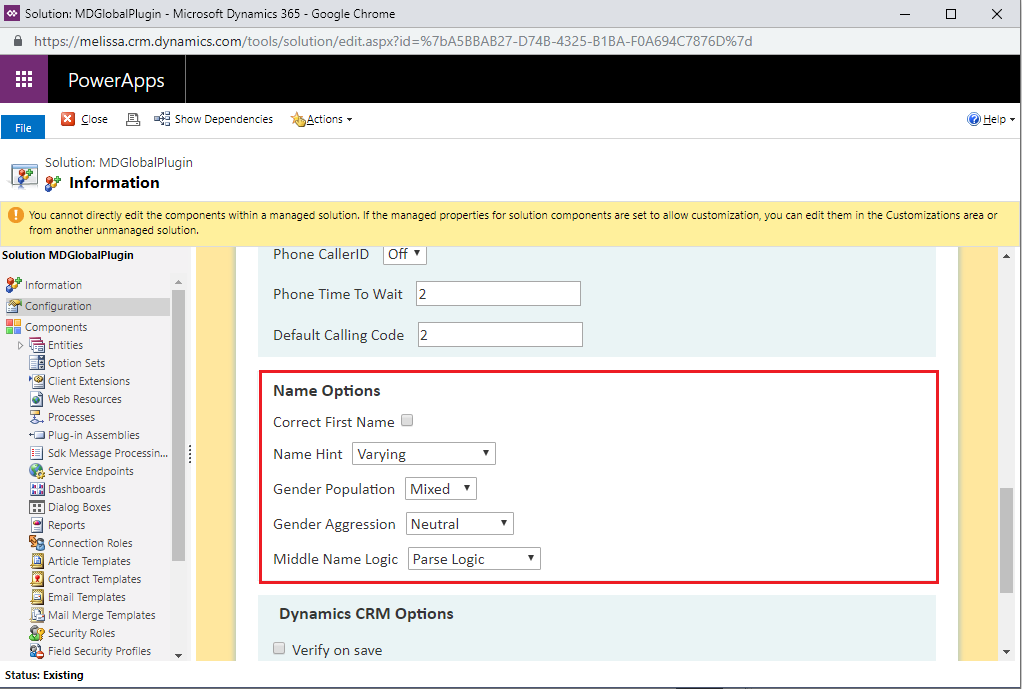
Task: Open the Phone CallerID dropdown
Action: [x=405, y=254]
